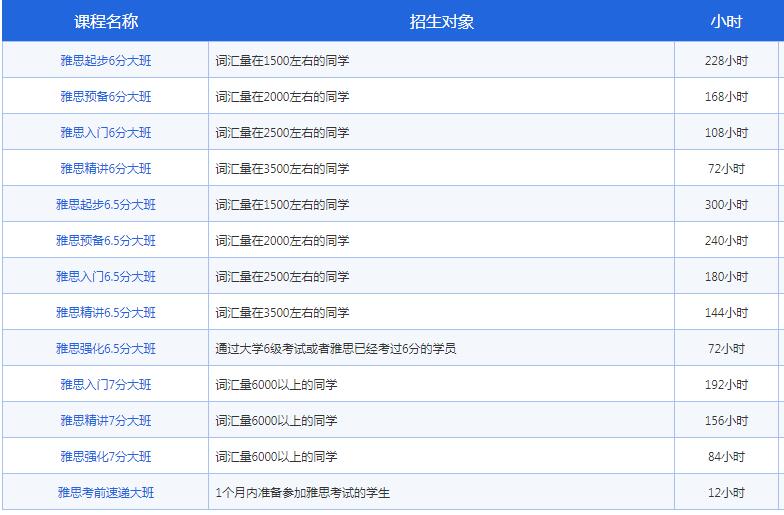Open the 雅思强化7分大班 course link

pos(106,456)
